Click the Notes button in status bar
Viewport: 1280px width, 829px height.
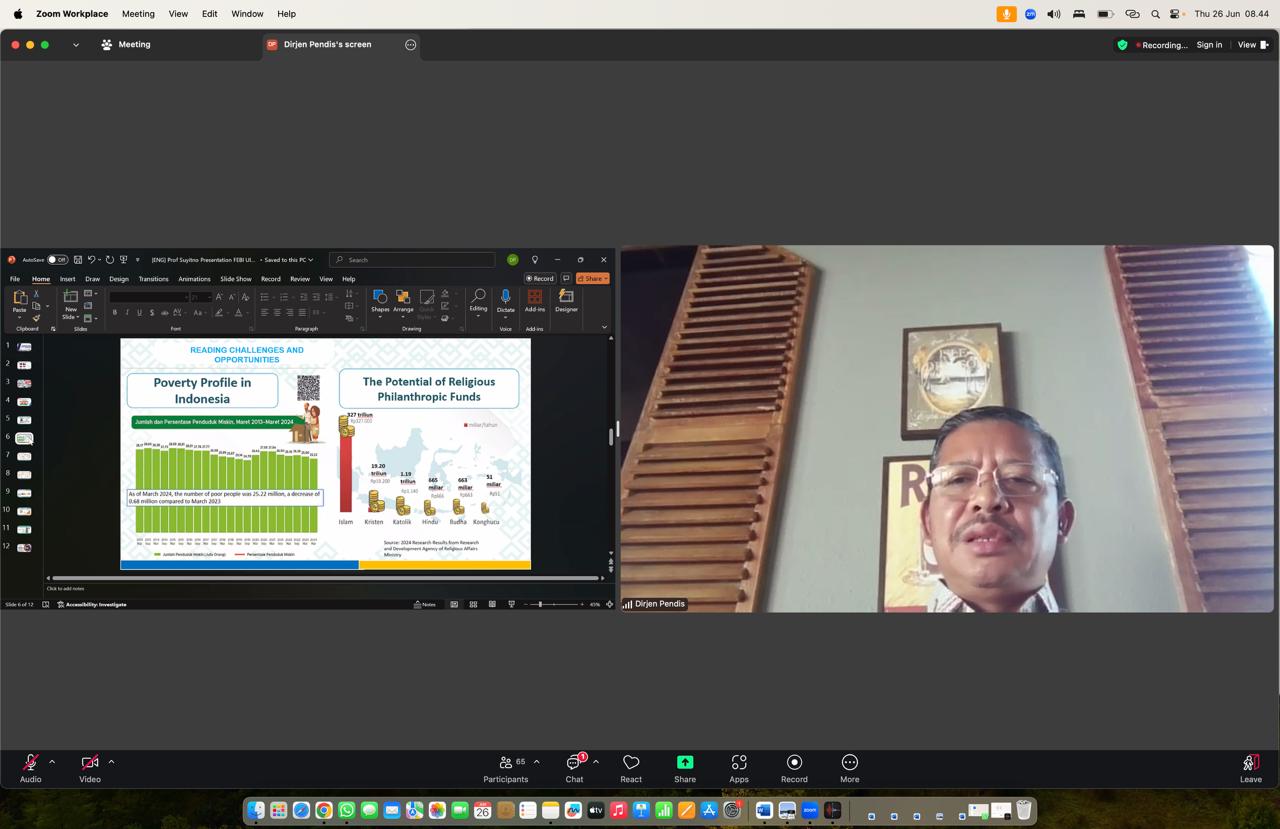tap(425, 604)
